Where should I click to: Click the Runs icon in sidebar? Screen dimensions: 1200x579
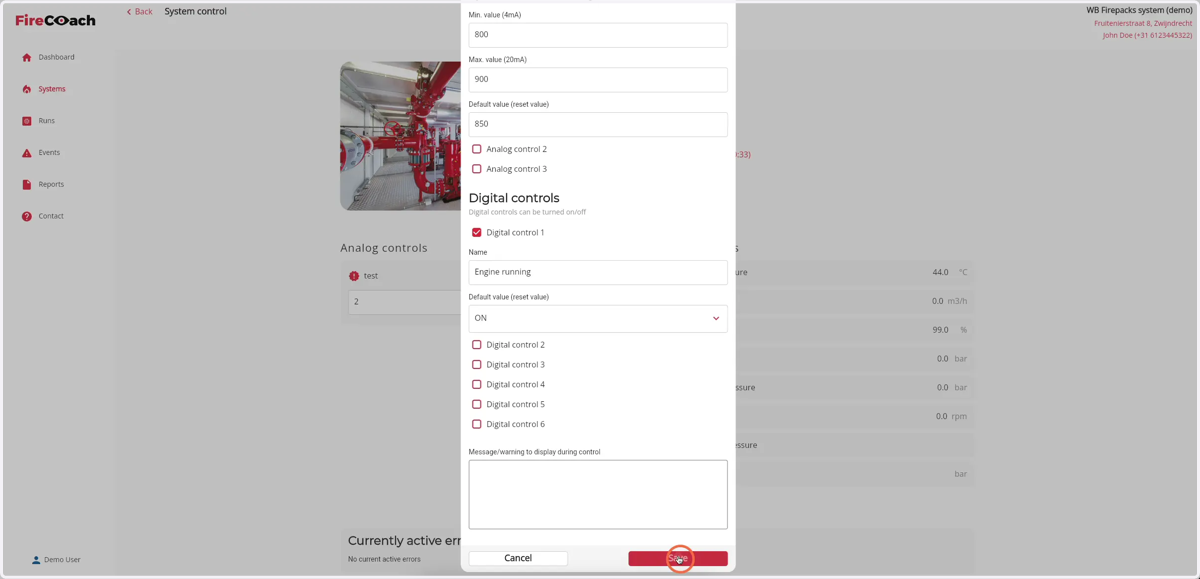27,121
